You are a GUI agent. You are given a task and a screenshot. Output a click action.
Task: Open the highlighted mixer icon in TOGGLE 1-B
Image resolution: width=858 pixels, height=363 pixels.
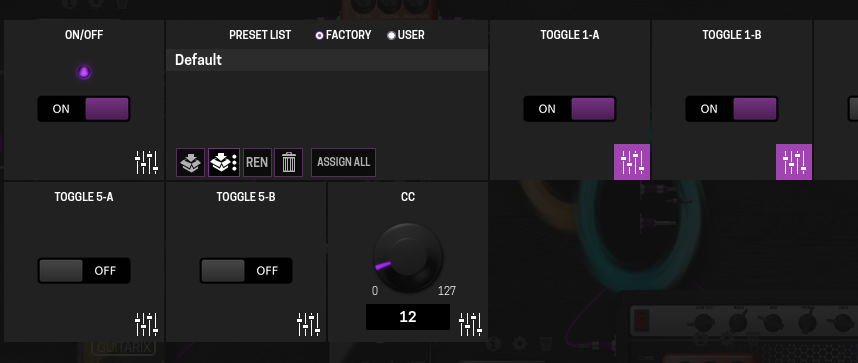pos(794,162)
